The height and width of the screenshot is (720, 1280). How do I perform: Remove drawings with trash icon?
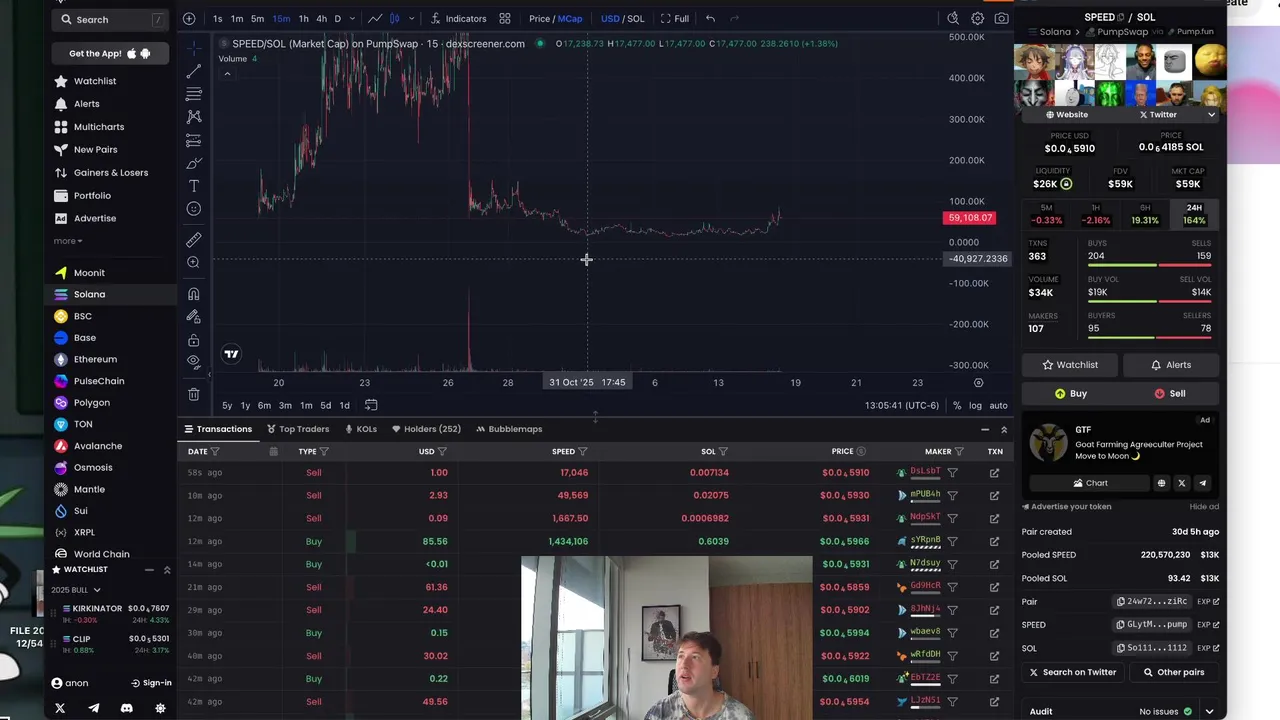click(194, 394)
